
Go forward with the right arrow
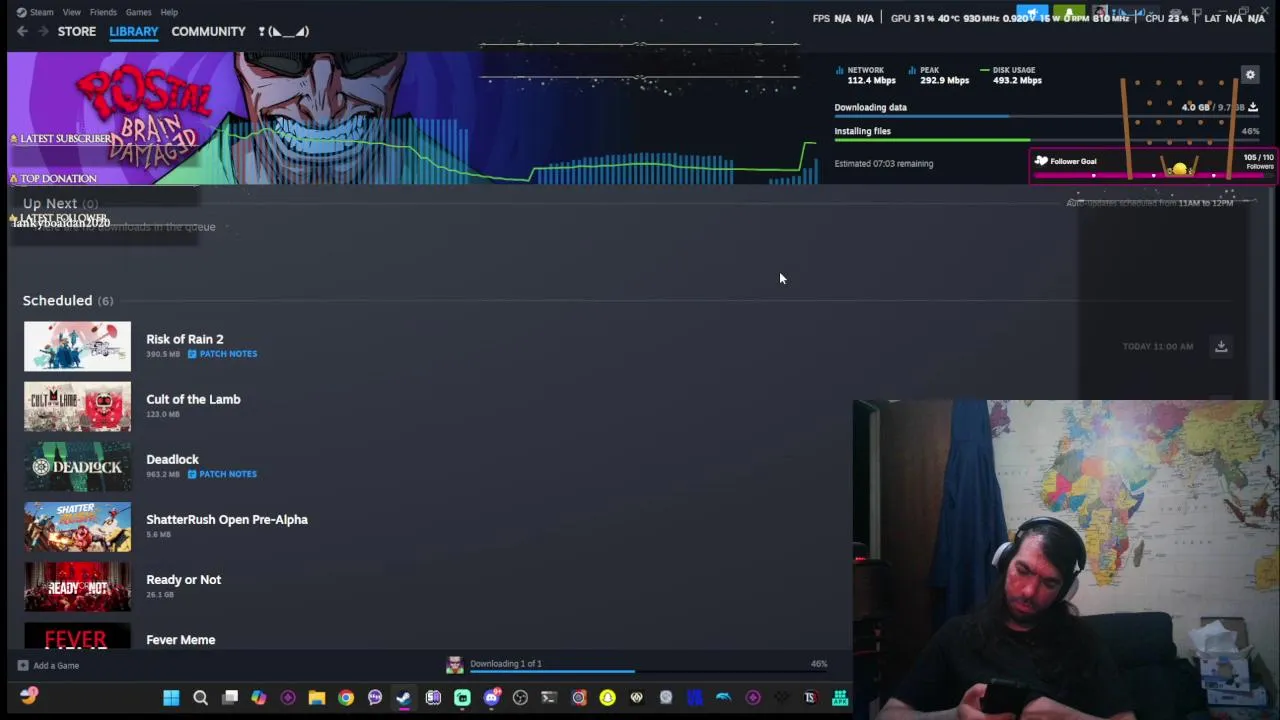43,32
